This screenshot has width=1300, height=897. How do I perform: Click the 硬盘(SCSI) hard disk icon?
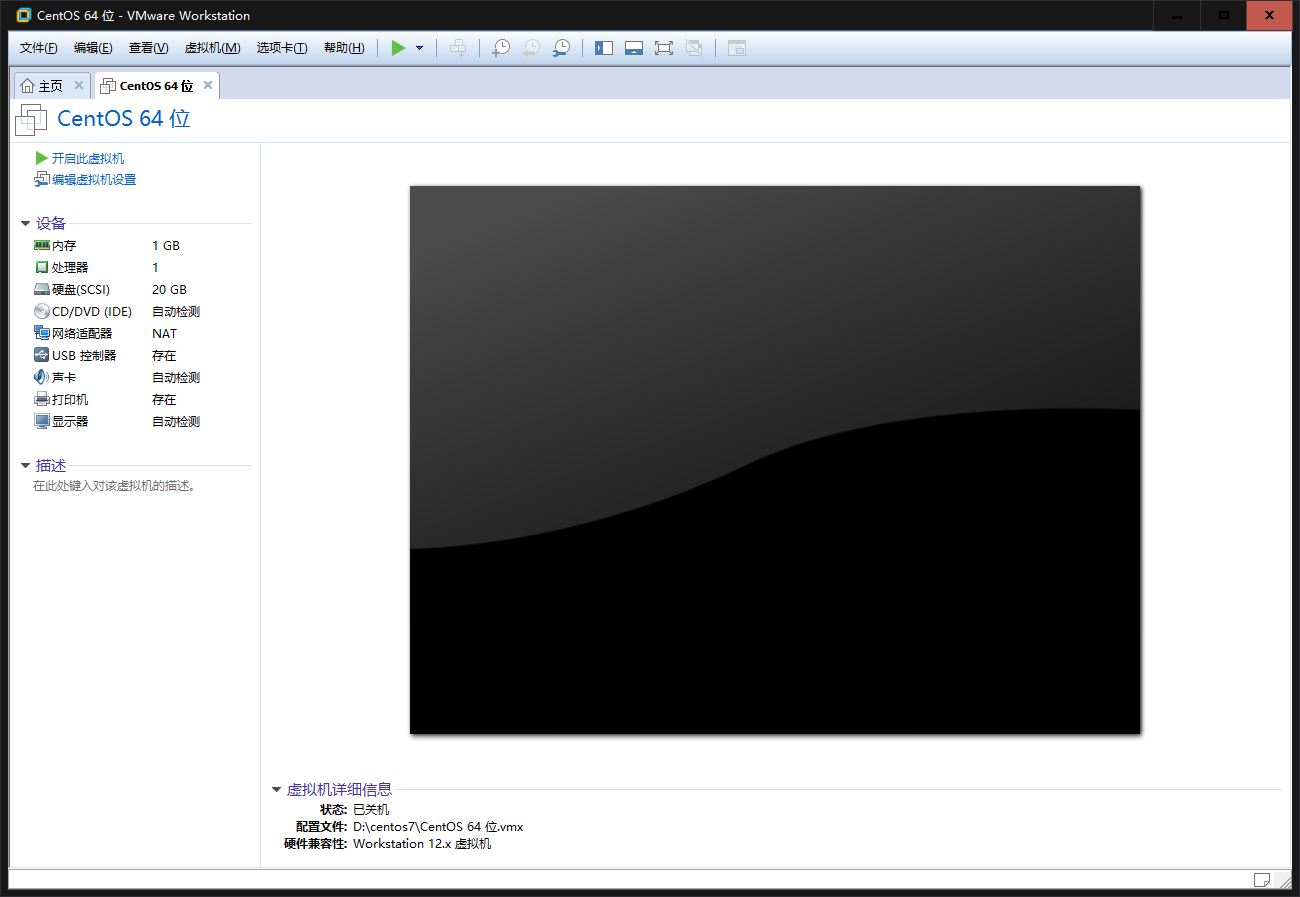pyautogui.click(x=42, y=289)
